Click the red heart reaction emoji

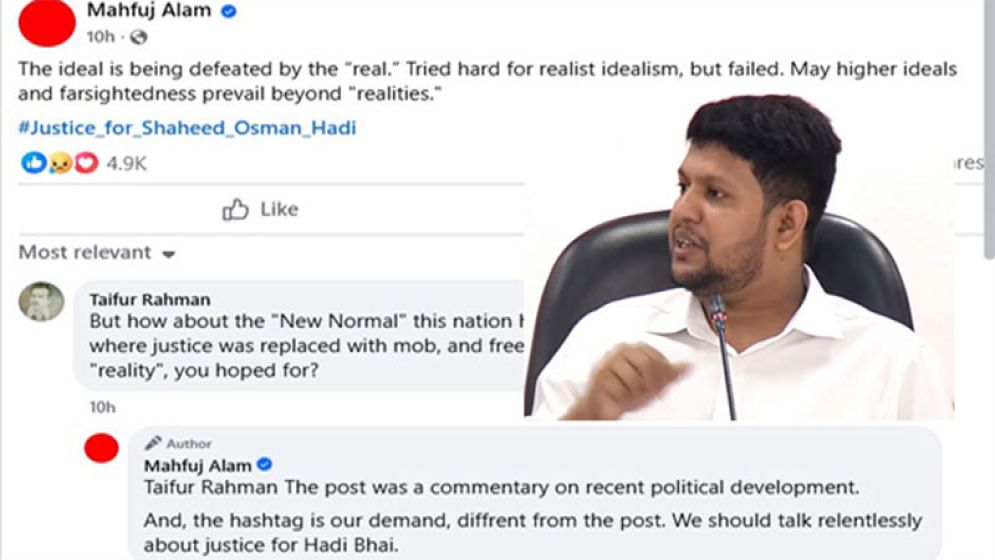click(x=86, y=163)
